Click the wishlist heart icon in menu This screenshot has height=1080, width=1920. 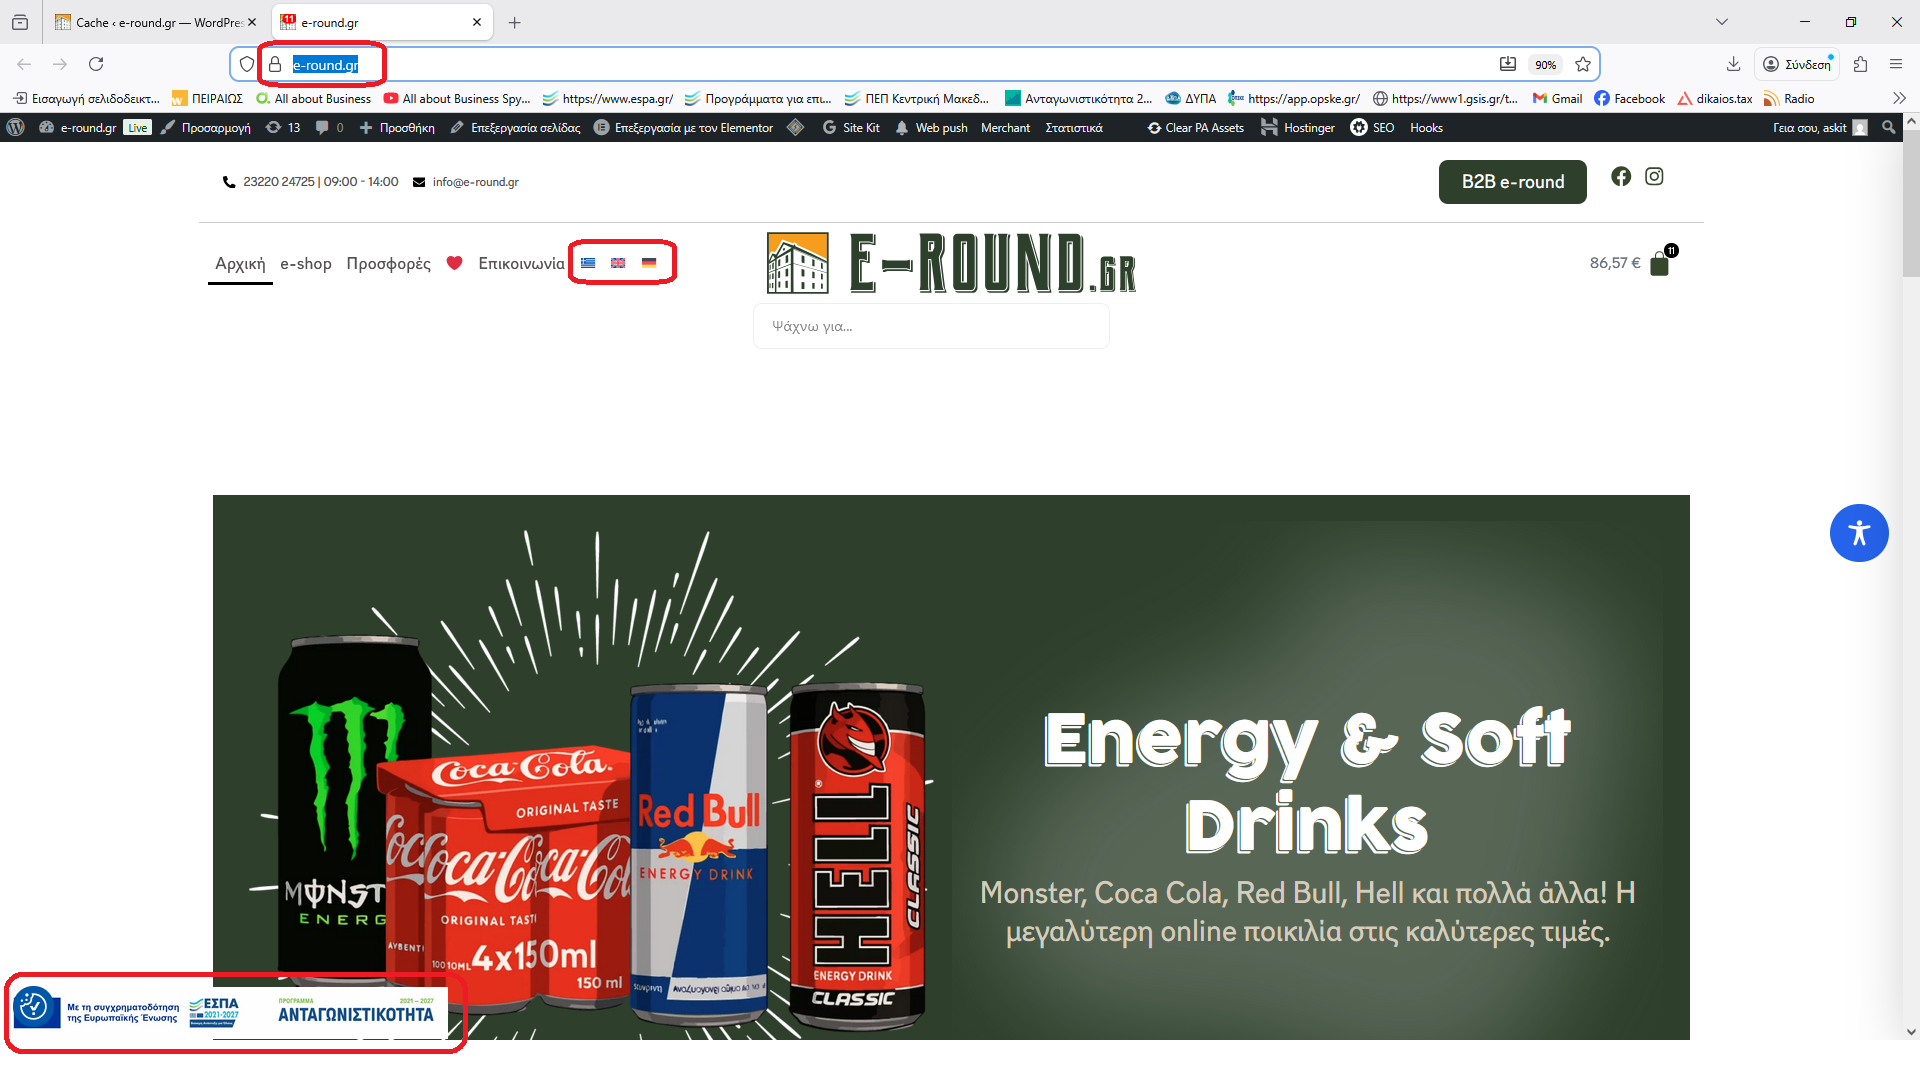tap(454, 263)
